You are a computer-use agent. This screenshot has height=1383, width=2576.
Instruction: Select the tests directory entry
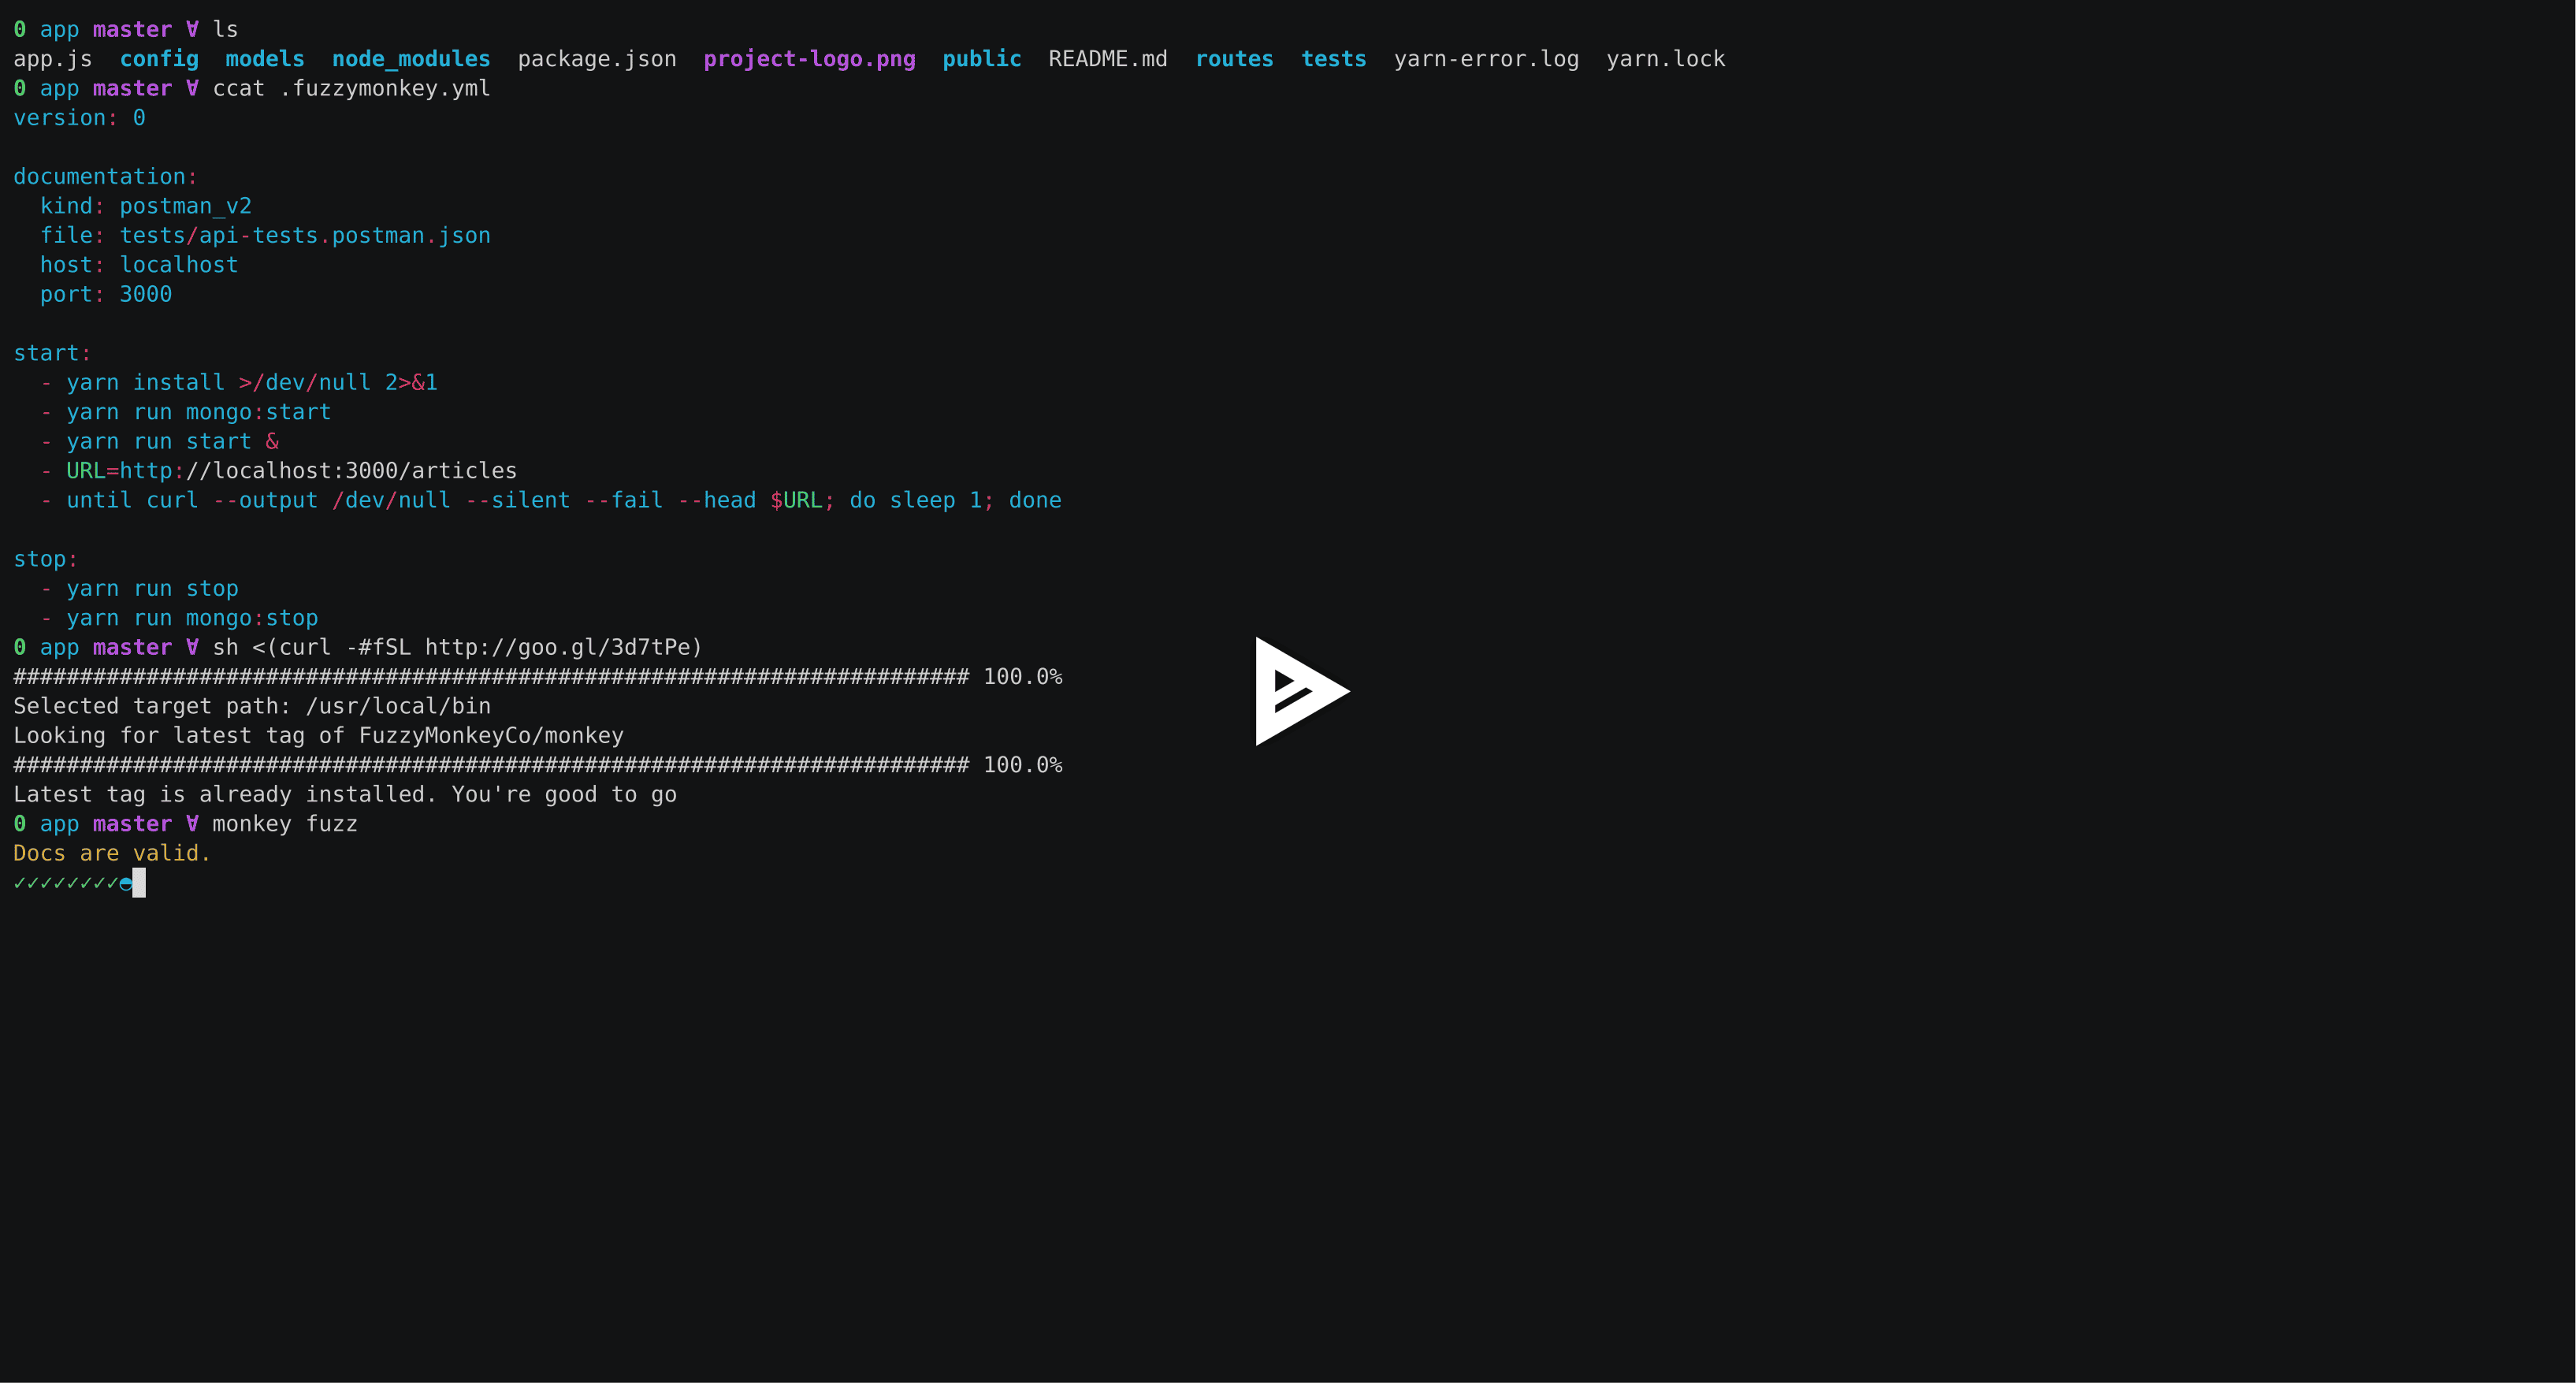pos(1333,59)
